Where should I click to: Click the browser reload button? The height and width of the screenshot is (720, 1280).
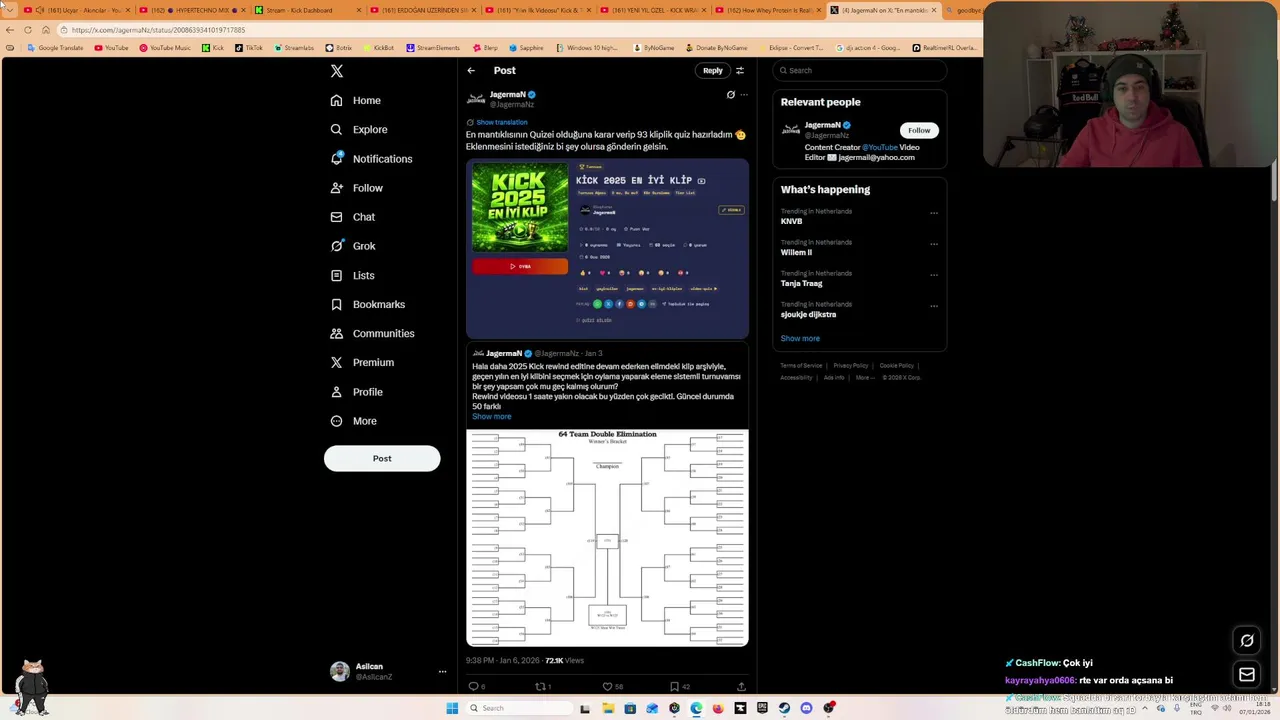(28, 30)
